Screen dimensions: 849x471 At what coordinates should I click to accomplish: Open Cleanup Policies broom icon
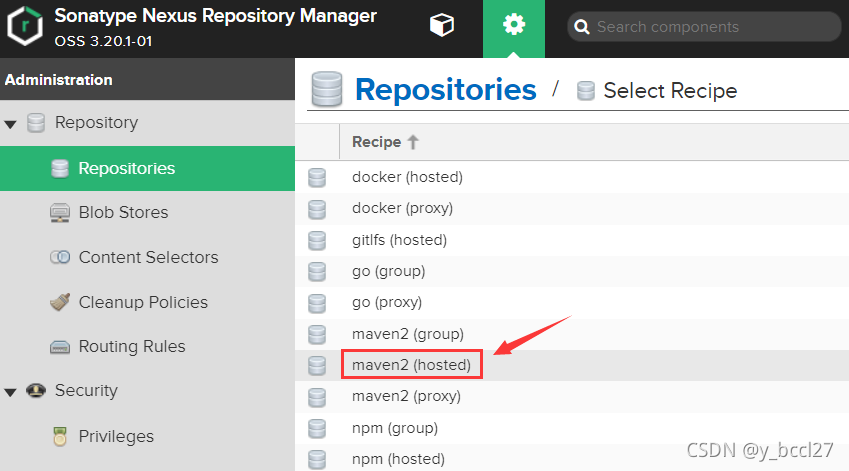pos(60,302)
